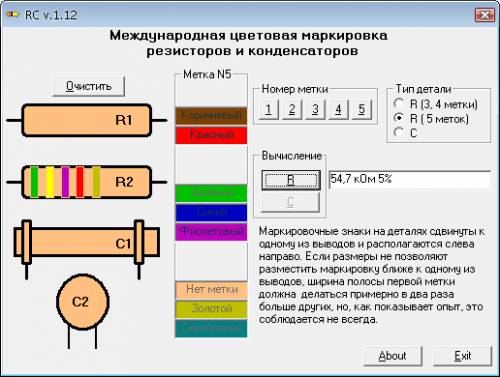The height and width of the screenshot is (377, 500).
Task: Pick the violet Фиолетовый color swatch
Action: pyautogui.click(x=211, y=232)
